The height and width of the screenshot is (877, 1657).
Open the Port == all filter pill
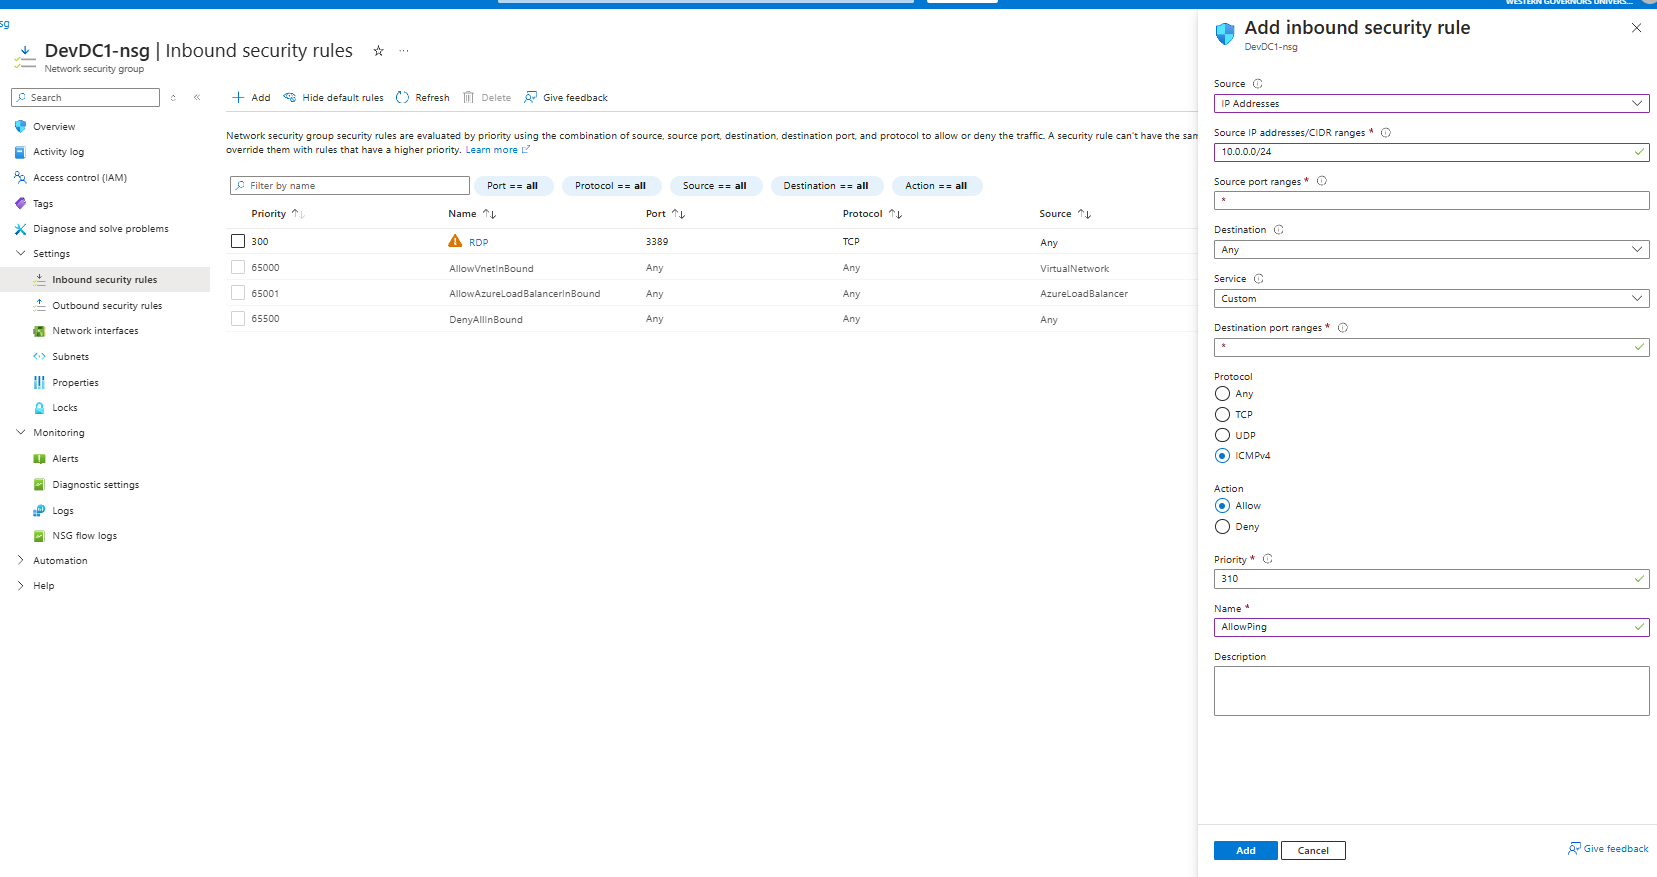click(x=512, y=186)
